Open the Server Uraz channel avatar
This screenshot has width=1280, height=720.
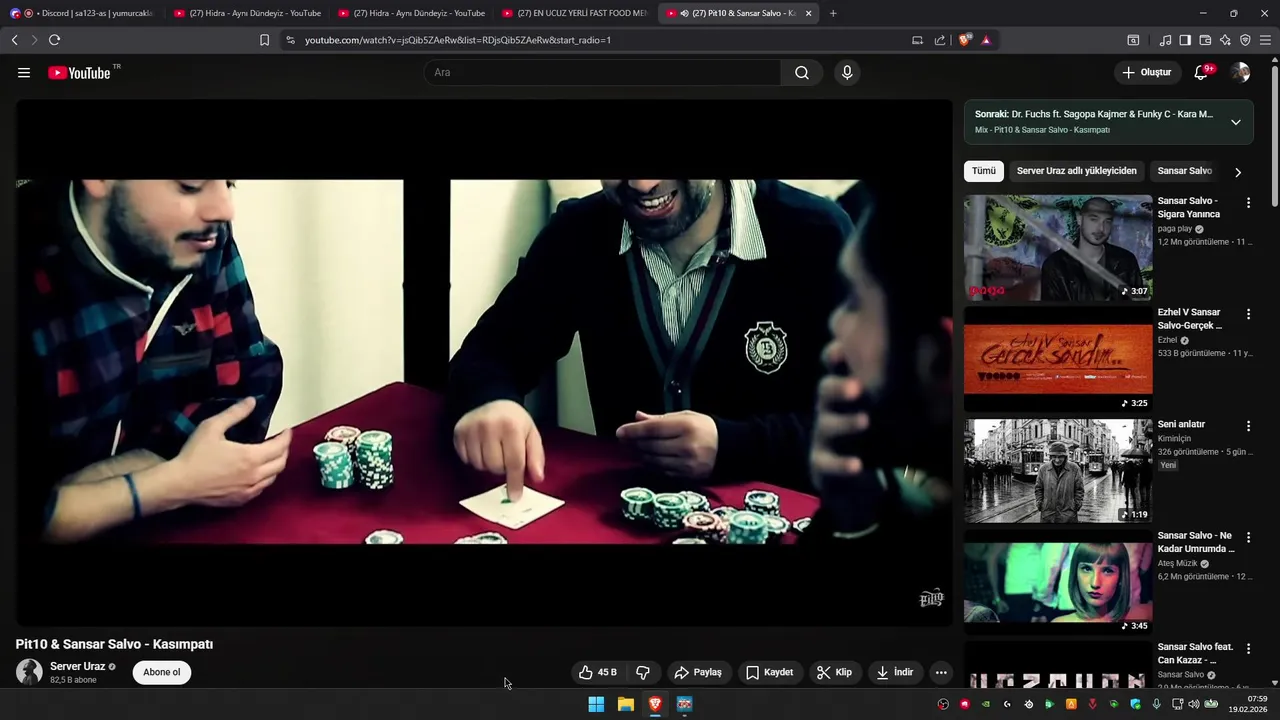pos(29,672)
